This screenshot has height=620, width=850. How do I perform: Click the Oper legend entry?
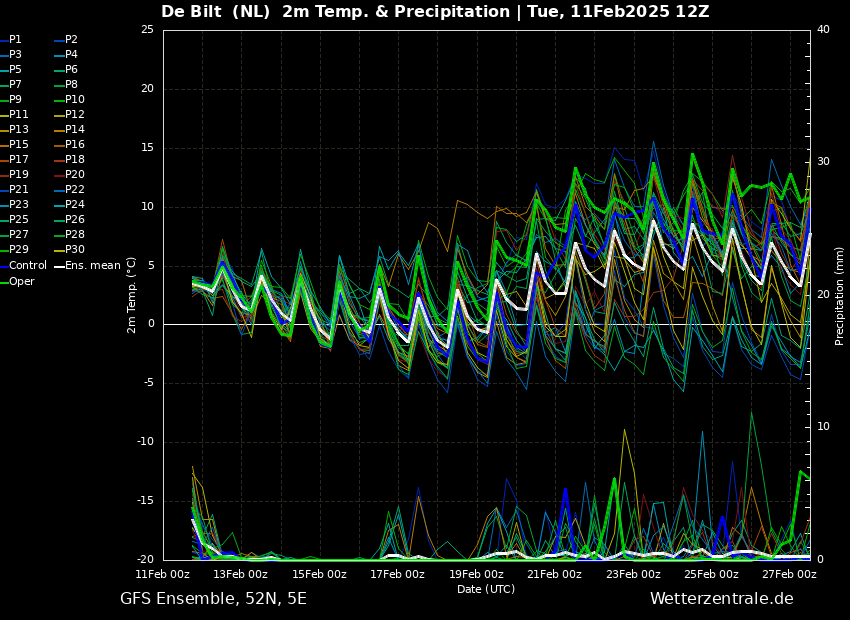pyautogui.click(x=17, y=282)
